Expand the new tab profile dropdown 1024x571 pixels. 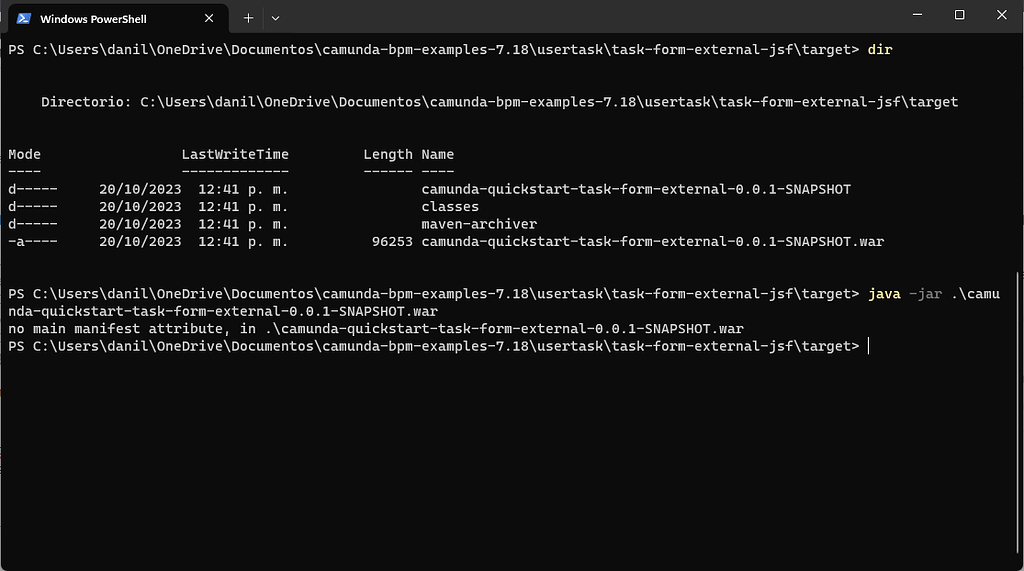point(276,18)
